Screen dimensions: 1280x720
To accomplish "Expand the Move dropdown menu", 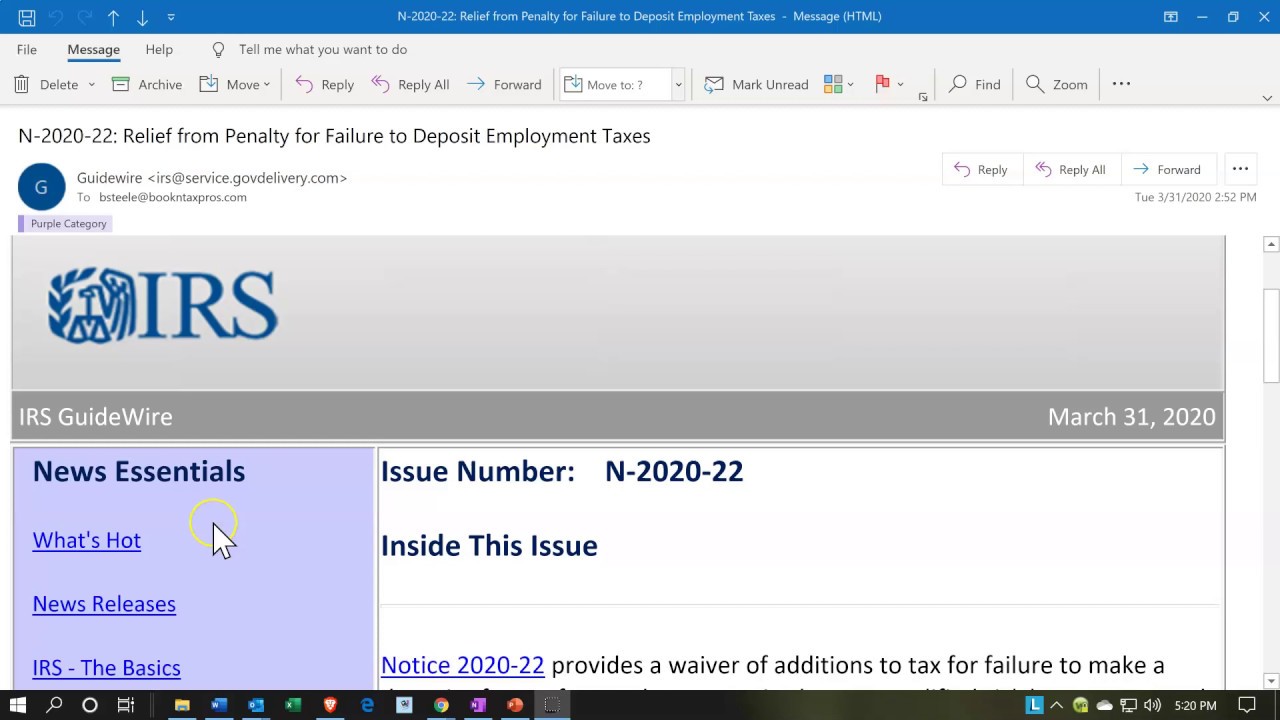I will pyautogui.click(x=267, y=85).
